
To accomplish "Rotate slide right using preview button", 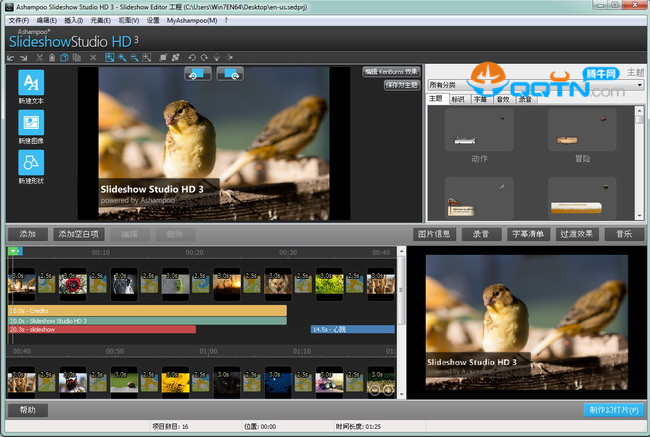I will point(229,74).
